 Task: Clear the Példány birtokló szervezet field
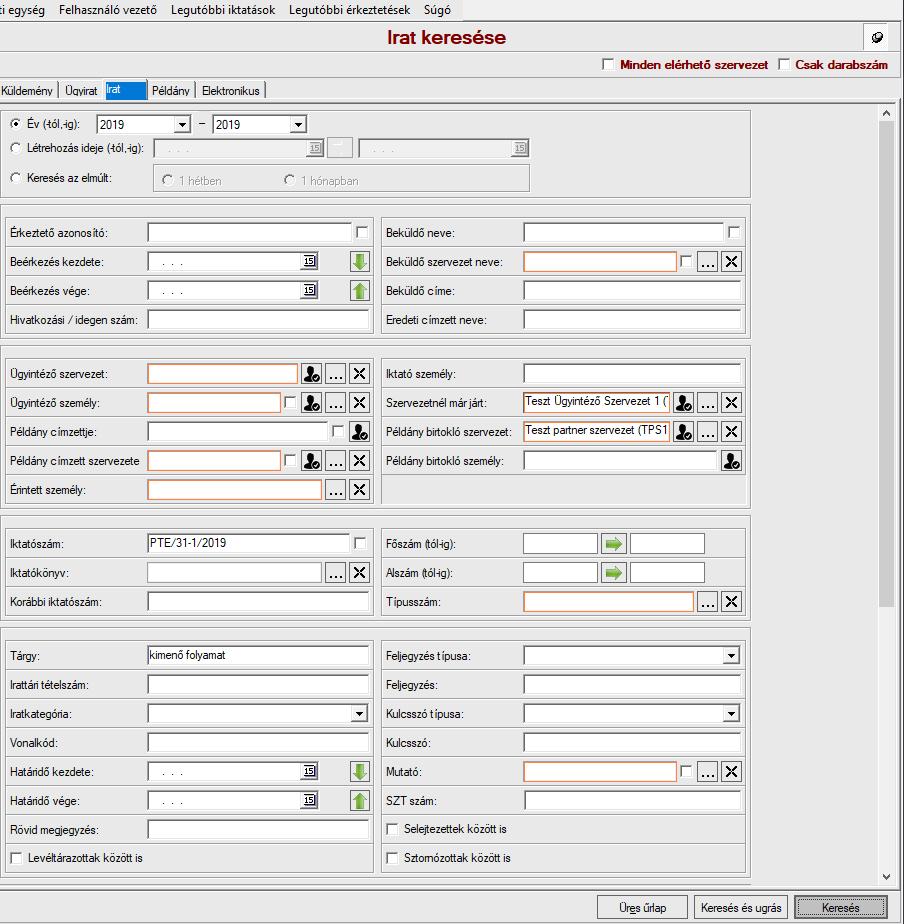731,431
